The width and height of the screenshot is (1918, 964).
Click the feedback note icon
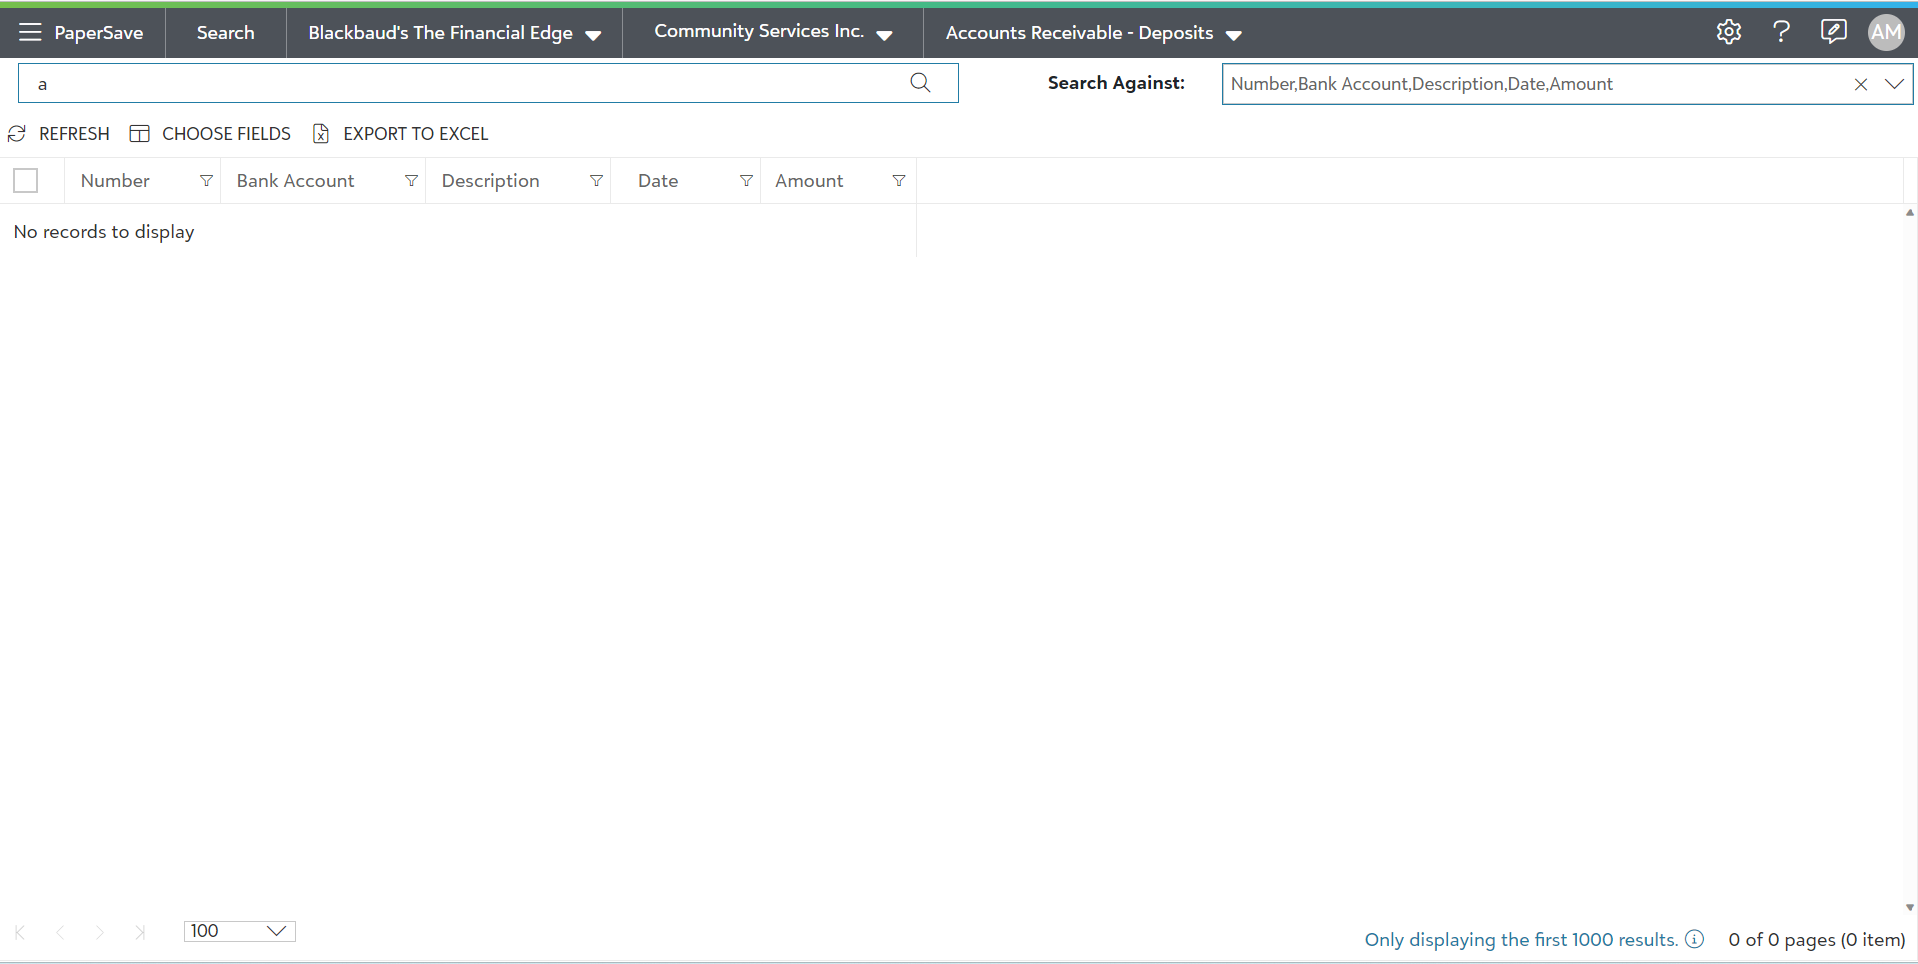click(1833, 32)
